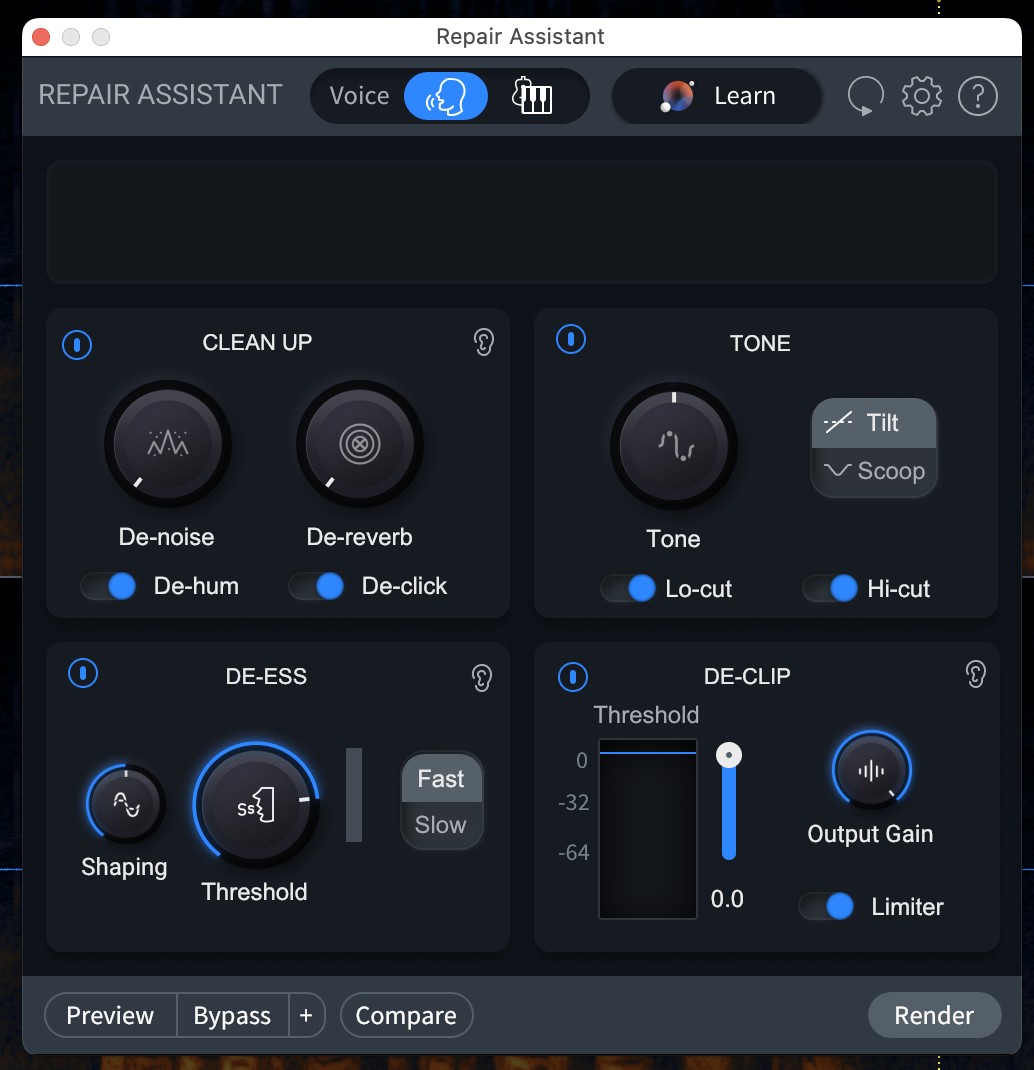Open the settings gear icon
This screenshot has width=1034, height=1070.
click(x=921, y=96)
